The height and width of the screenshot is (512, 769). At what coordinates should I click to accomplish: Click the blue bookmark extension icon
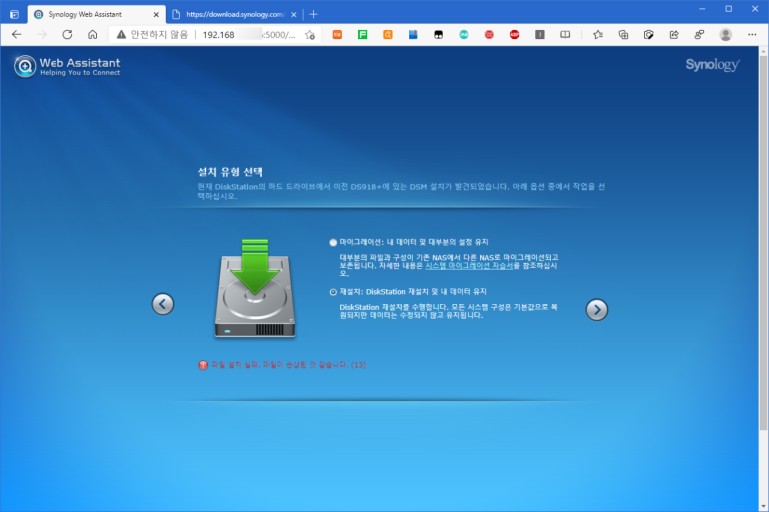tap(413, 34)
